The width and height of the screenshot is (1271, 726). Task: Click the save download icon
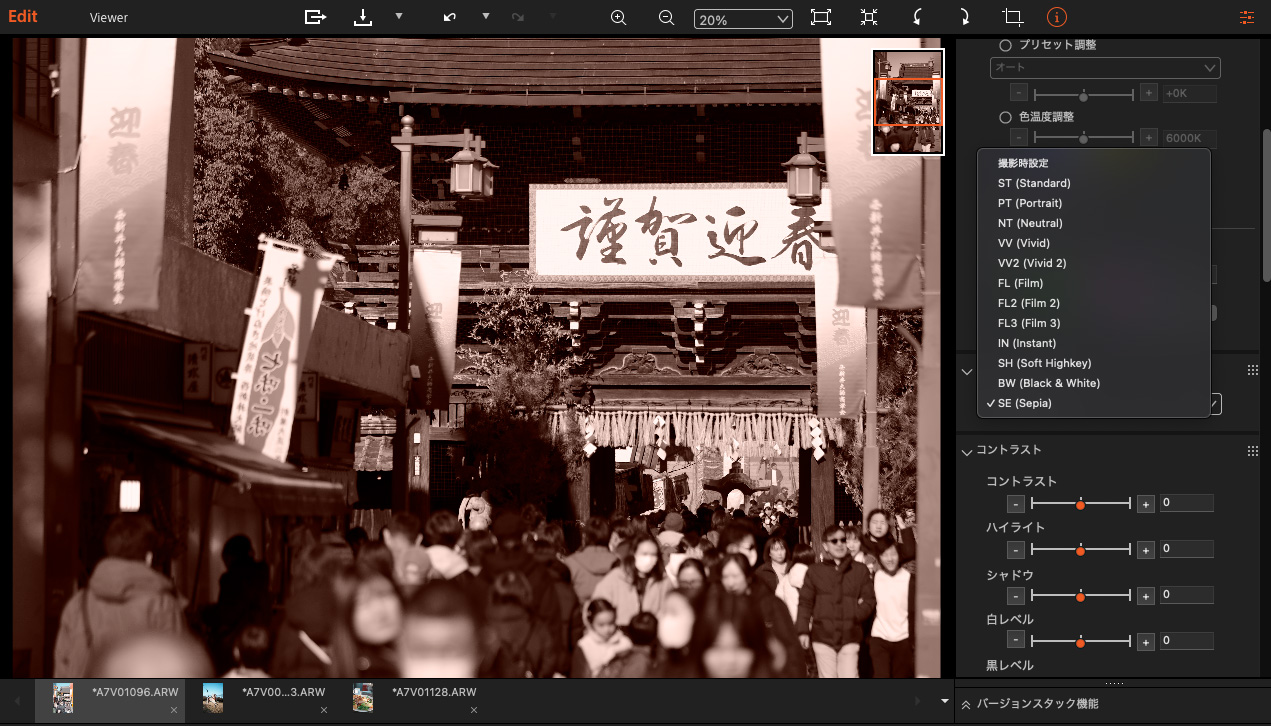pos(364,17)
